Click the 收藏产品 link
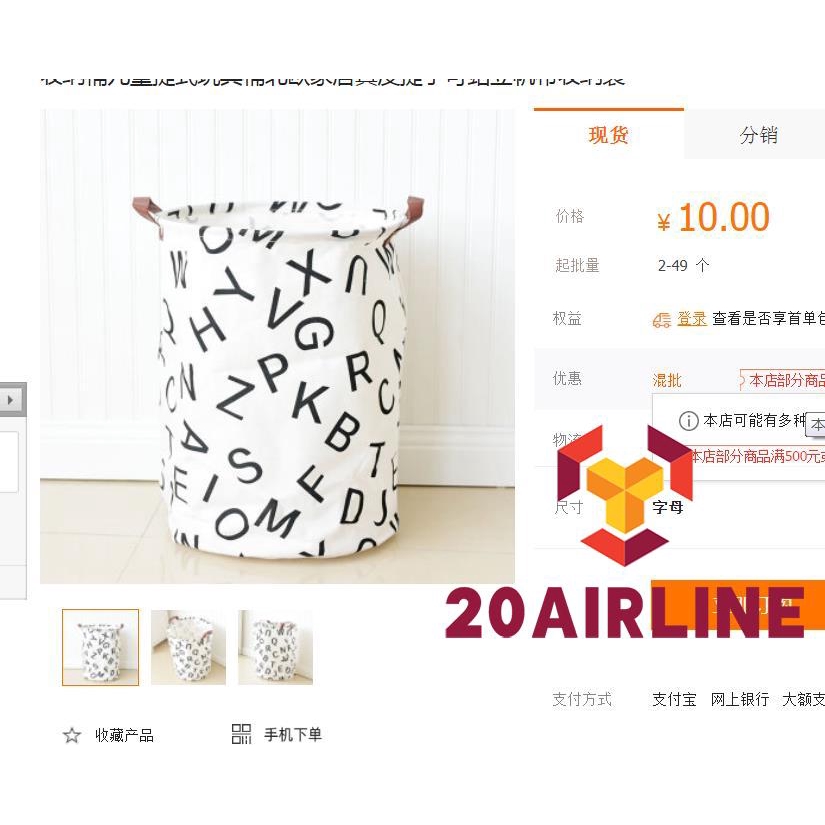Image resolution: width=825 pixels, height=825 pixels. click(124, 735)
